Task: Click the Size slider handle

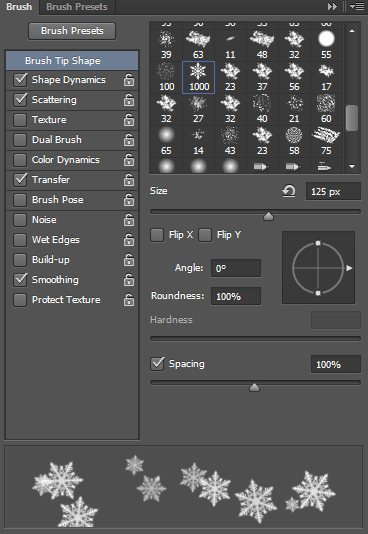Action: 269,216
